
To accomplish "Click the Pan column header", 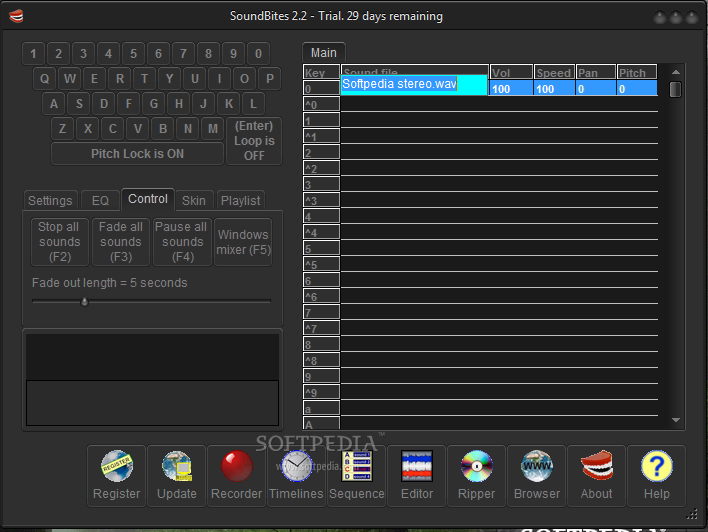I will (x=596, y=72).
